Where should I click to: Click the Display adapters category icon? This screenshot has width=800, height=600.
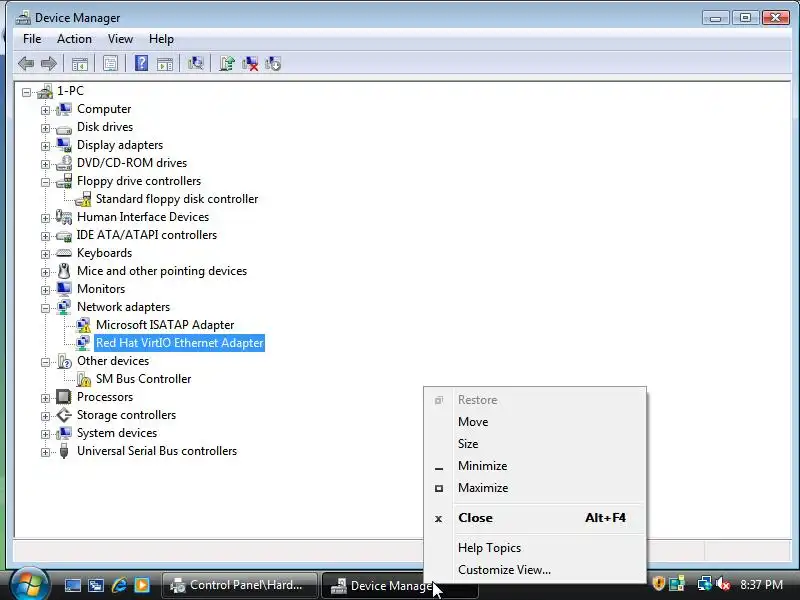(x=64, y=145)
